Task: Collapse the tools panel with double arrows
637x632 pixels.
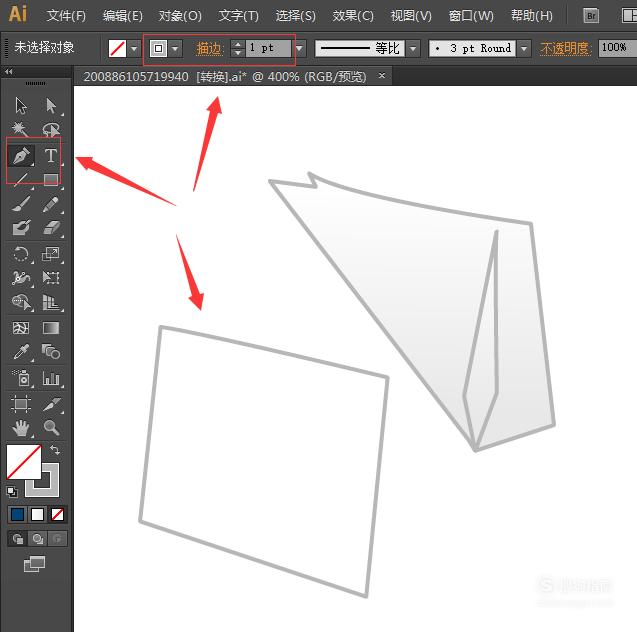Action: click(8, 72)
